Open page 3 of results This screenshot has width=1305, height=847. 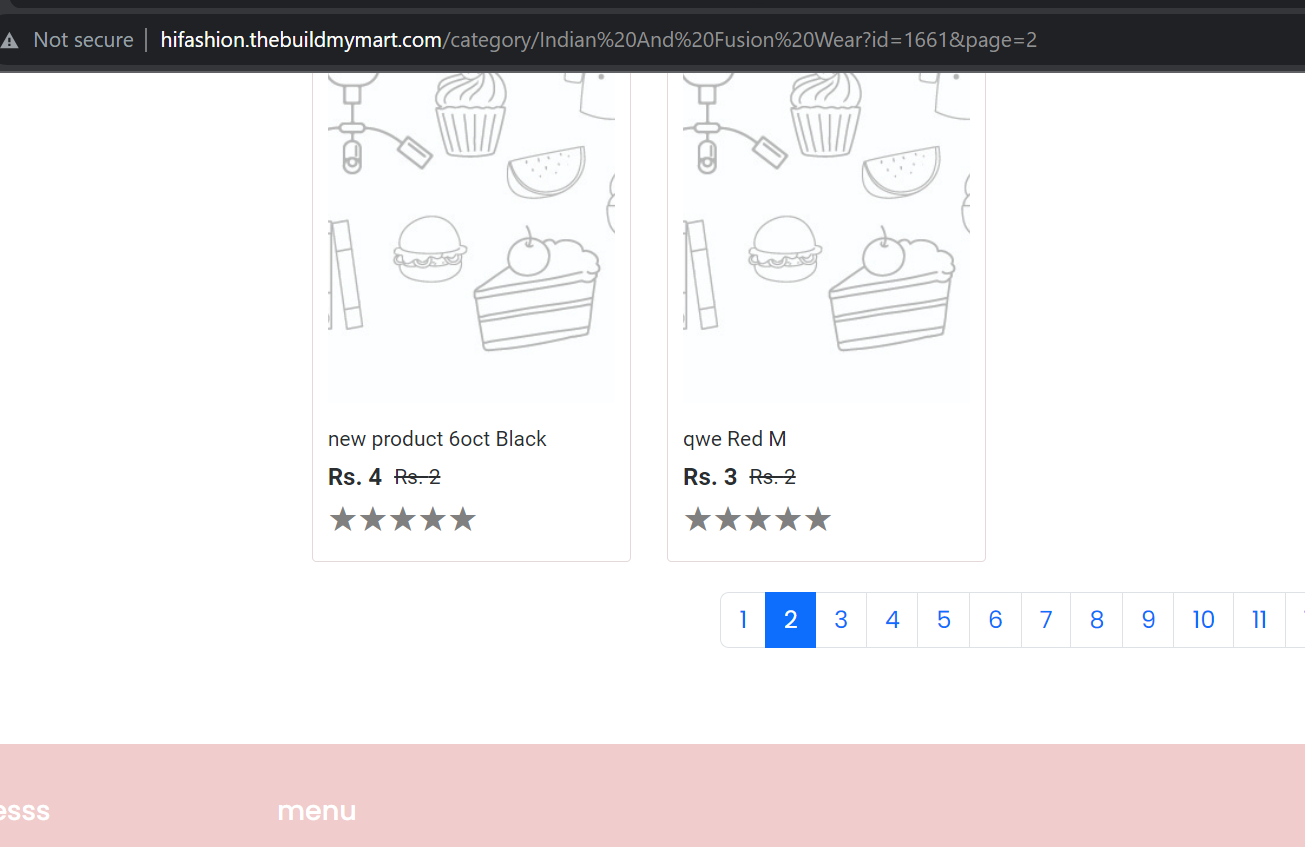coord(841,620)
